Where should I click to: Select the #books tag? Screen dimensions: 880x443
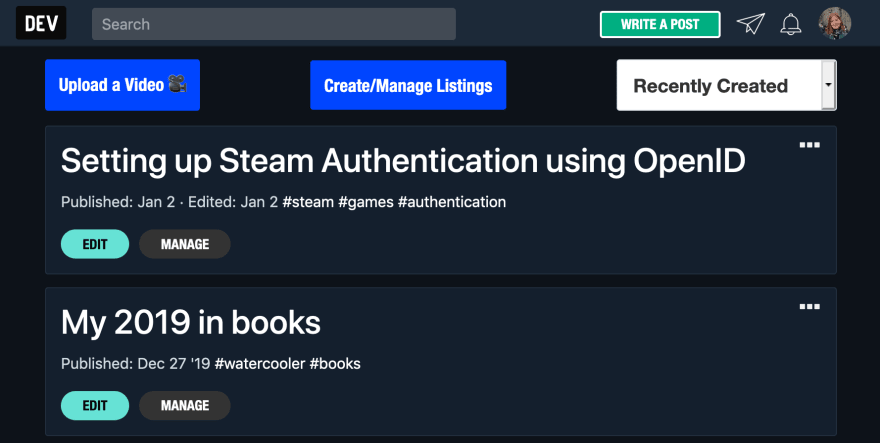click(335, 364)
